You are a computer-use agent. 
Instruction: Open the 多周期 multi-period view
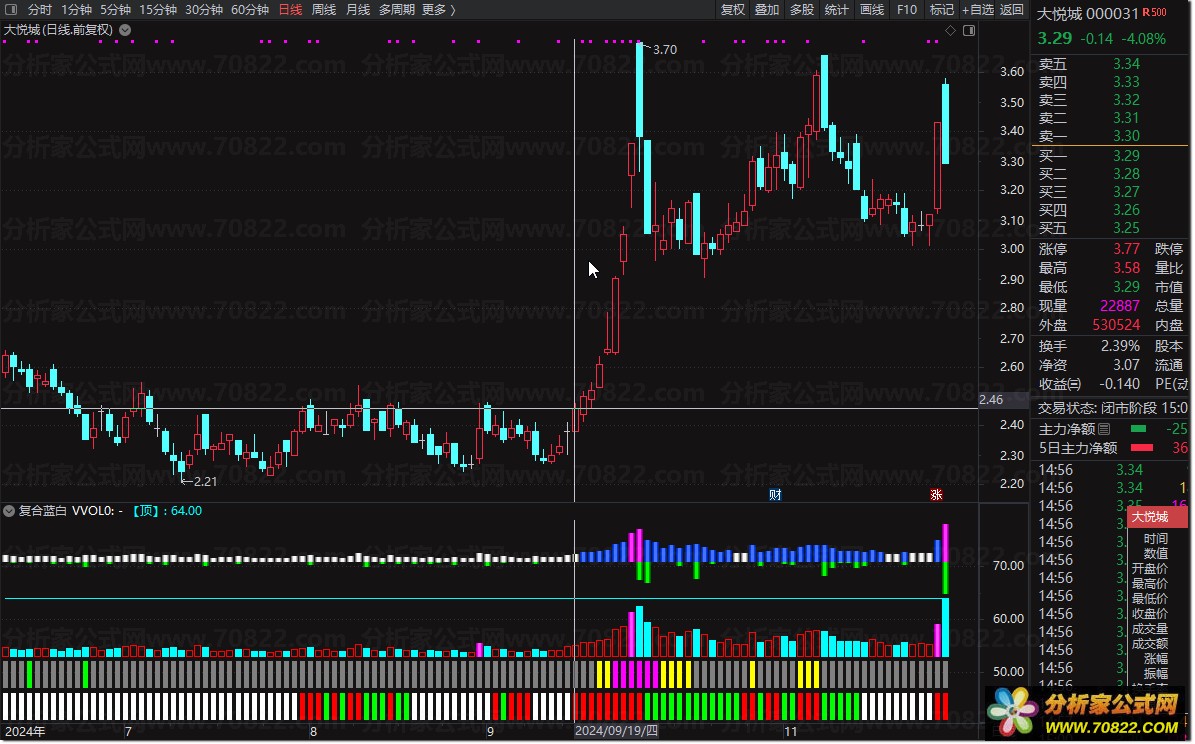click(396, 9)
